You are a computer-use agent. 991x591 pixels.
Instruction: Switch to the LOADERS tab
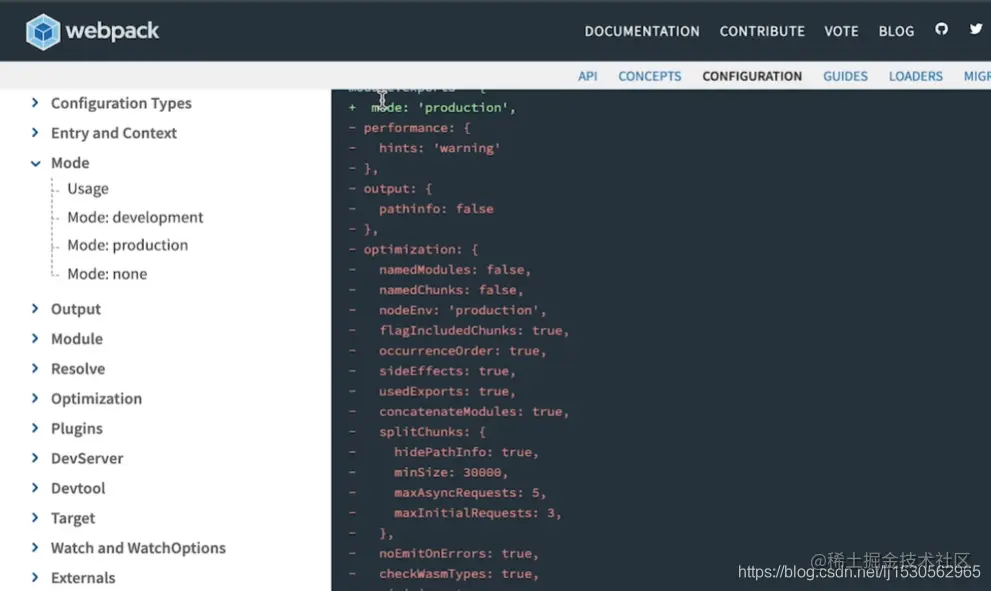(x=915, y=76)
